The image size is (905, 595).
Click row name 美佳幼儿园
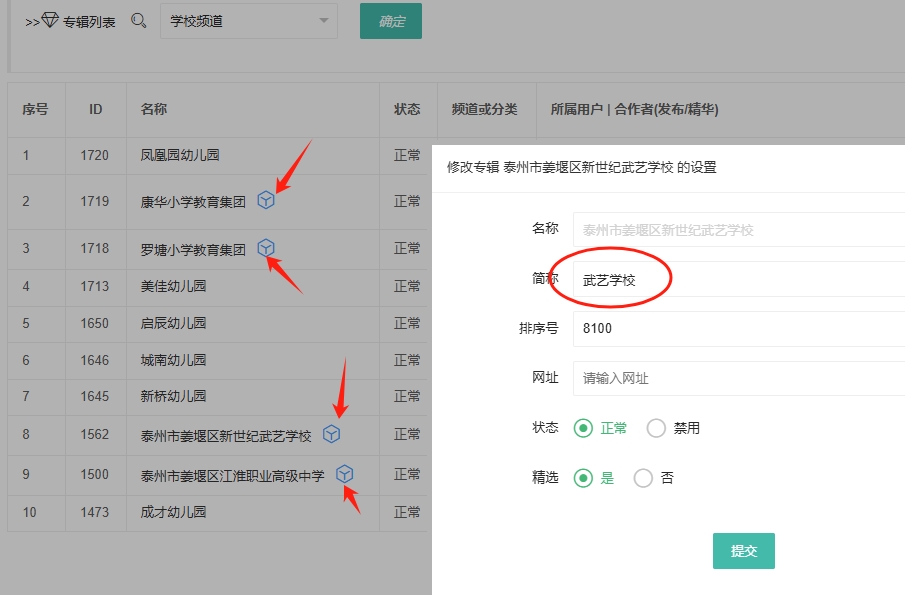173,286
